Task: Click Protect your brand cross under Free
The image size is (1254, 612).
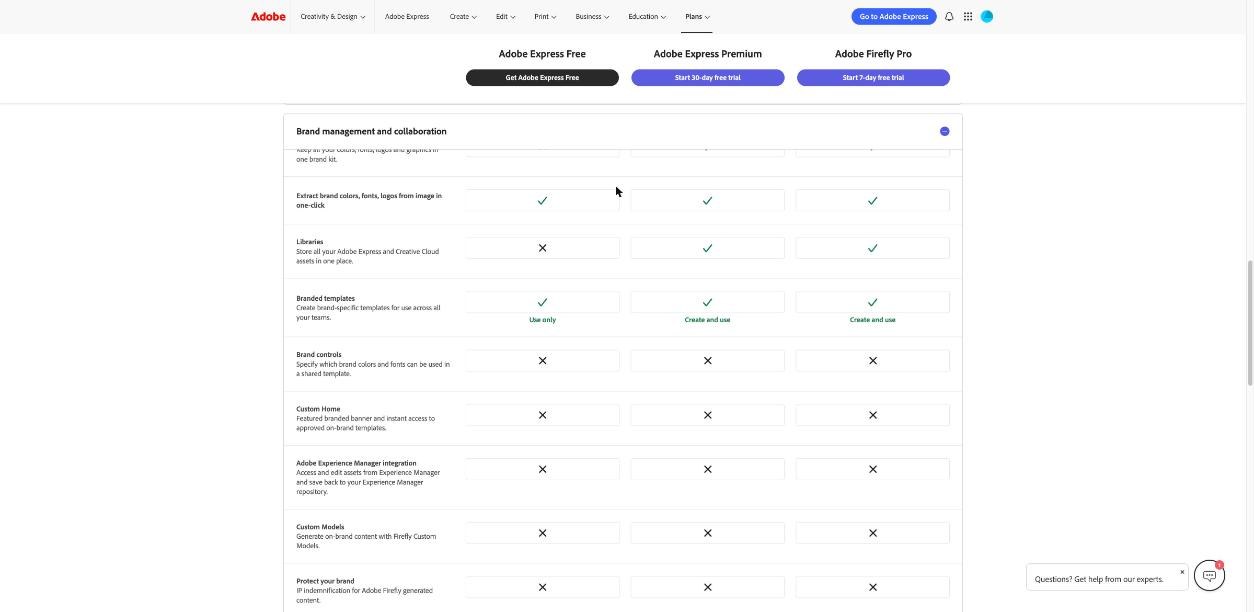Action: (x=542, y=587)
